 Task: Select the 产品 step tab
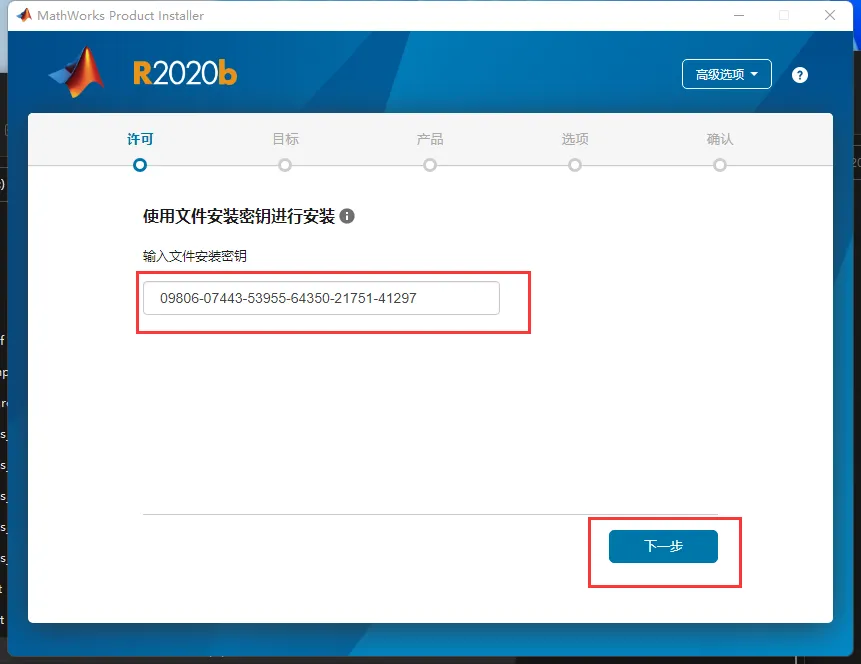pos(430,139)
